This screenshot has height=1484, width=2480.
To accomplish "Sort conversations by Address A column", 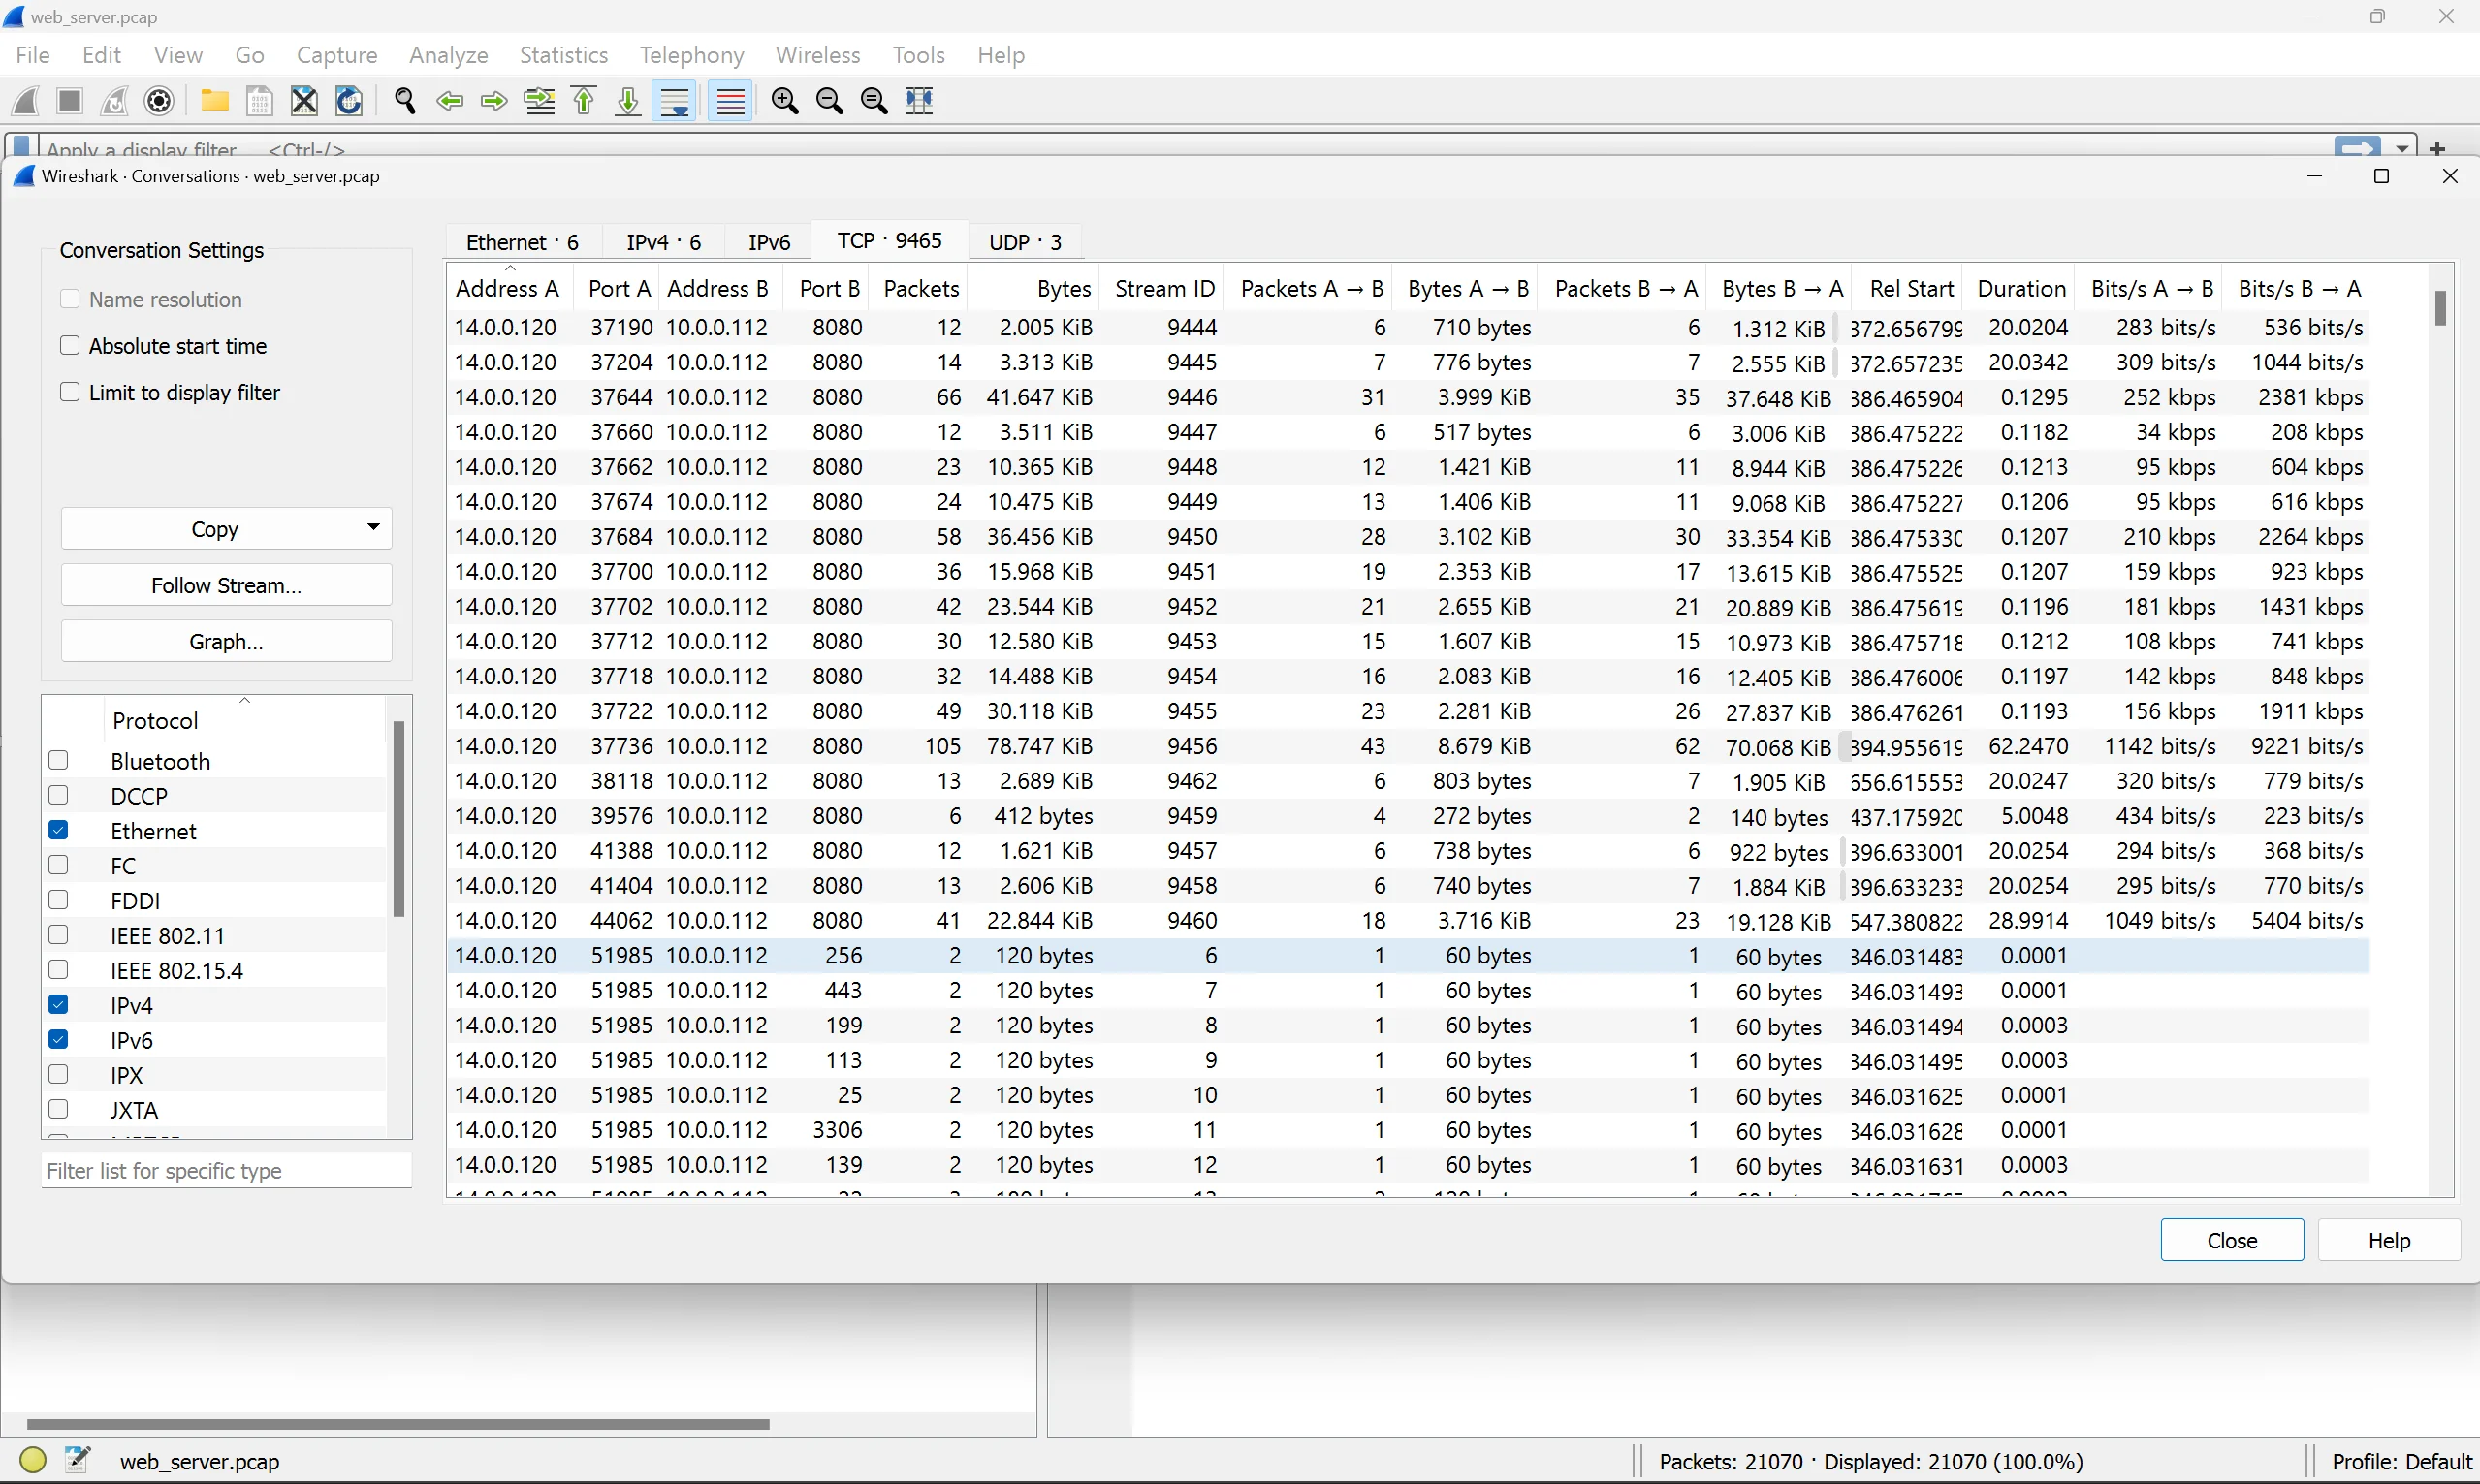I will [x=508, y=288].
